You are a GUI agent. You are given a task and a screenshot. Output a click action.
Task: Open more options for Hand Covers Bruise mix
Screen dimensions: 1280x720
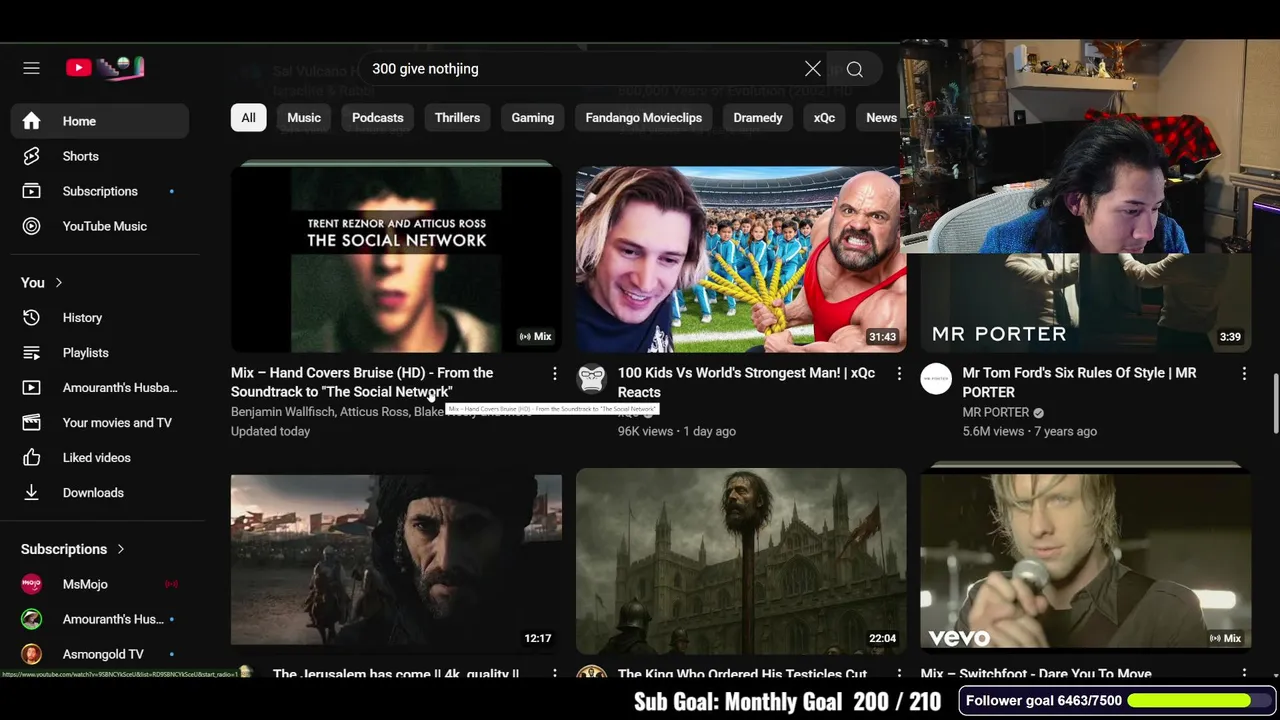tap(554, 374)
